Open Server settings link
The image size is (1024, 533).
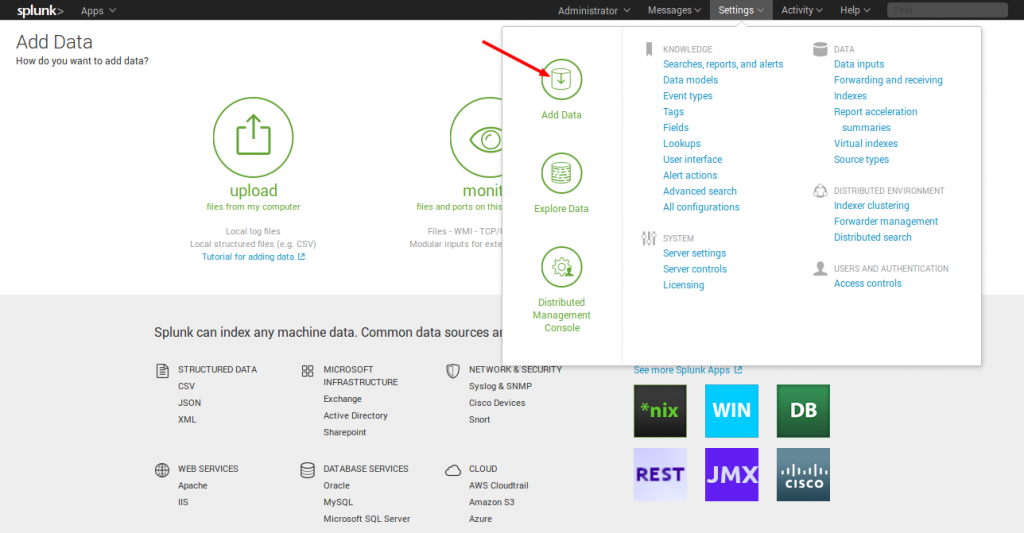coord(694,253)
